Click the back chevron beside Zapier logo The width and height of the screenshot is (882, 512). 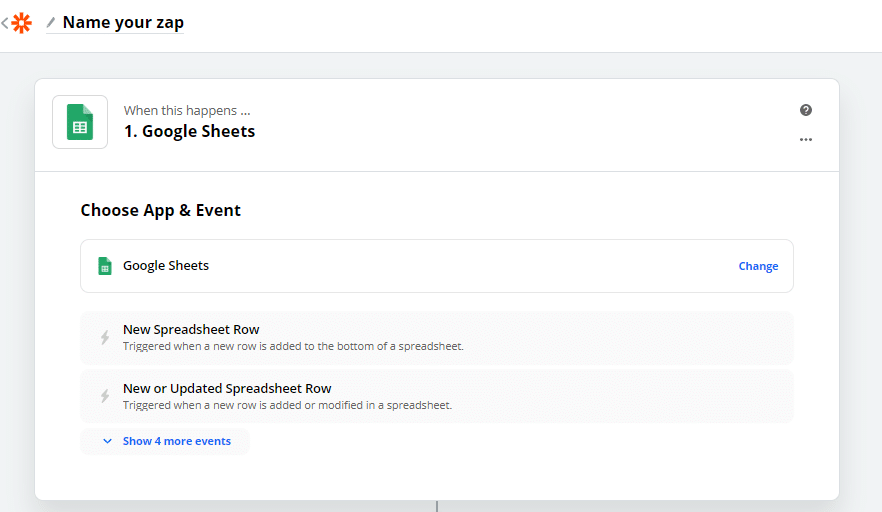point(5,23)
